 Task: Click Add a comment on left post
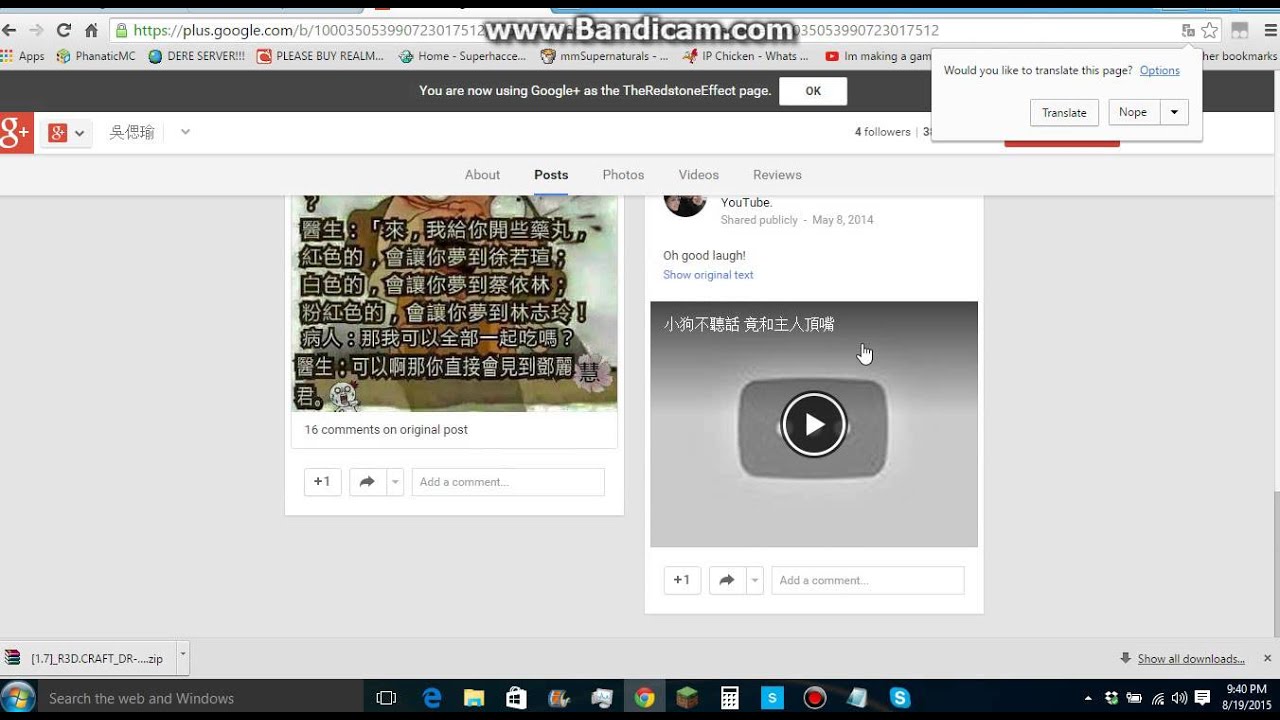tap(508, 482)
